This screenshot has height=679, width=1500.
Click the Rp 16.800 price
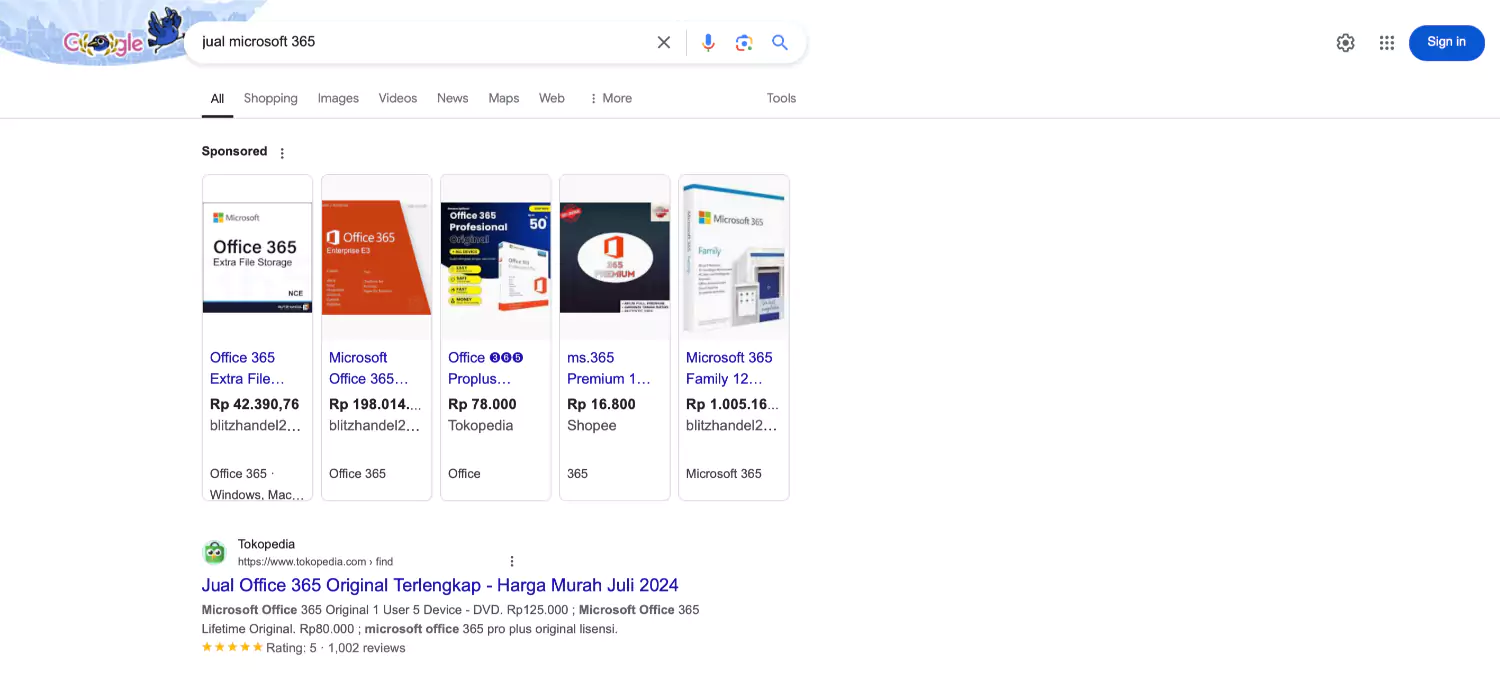[601, 404]
